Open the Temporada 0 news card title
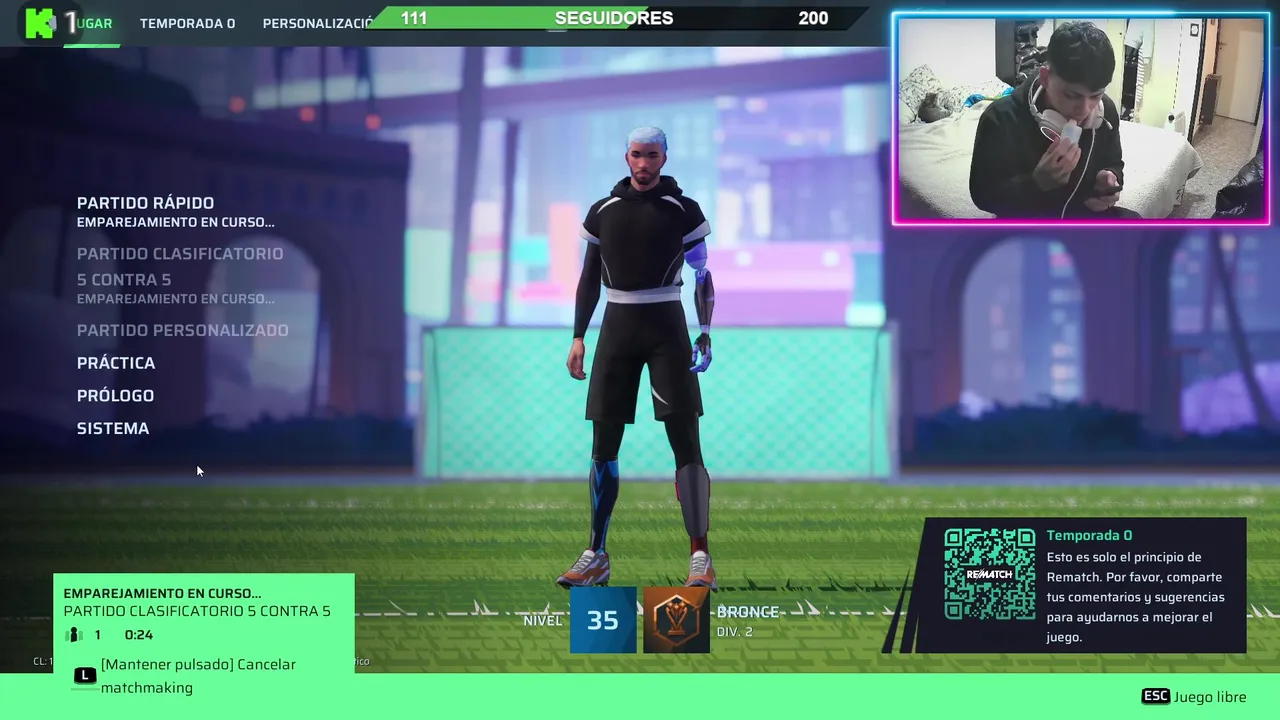This screenshot has width=1280, height=720. (1089, 535)
